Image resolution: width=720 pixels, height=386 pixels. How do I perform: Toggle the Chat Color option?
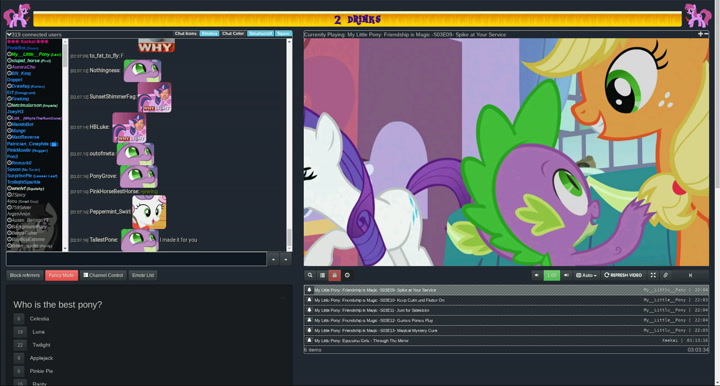pyautogui.click(x=233, y=34)
